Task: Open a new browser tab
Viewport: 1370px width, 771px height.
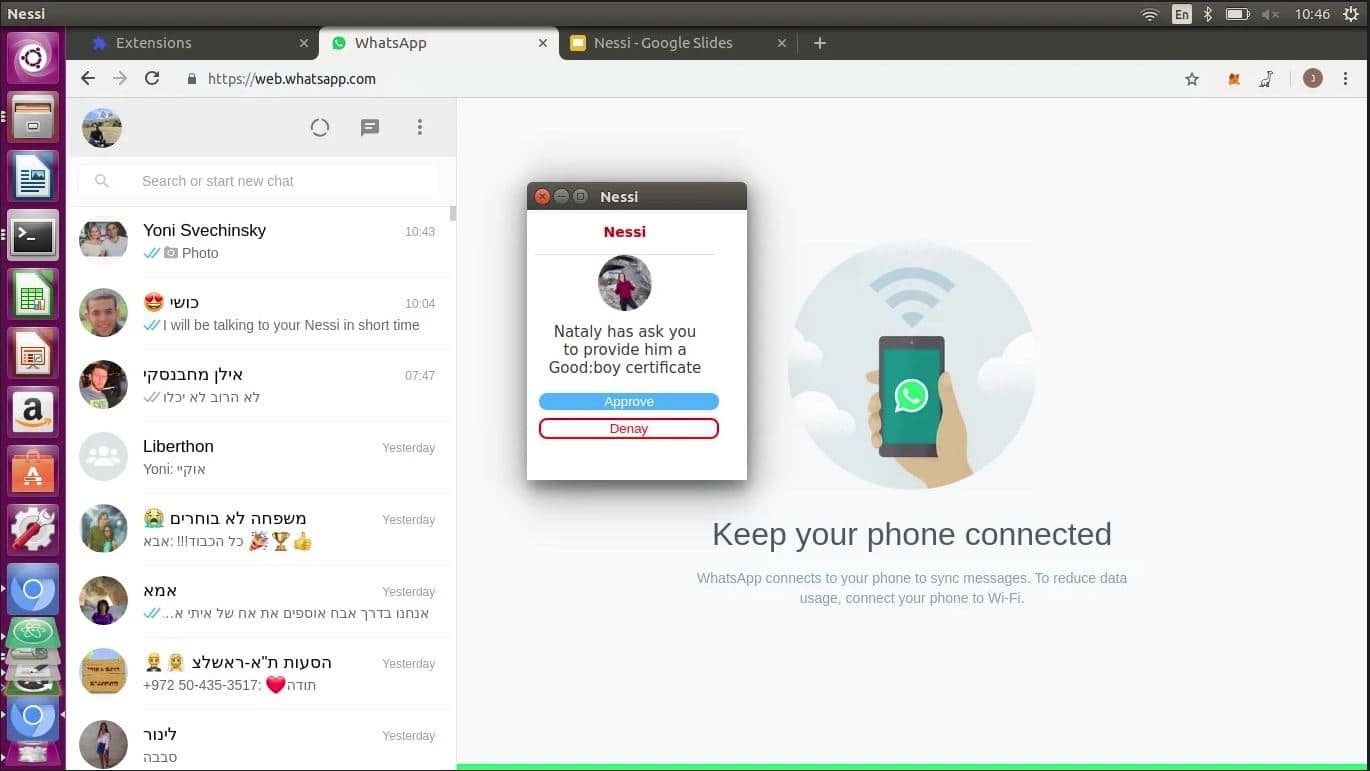Action: pyautogui.click(x=820, y=43)
